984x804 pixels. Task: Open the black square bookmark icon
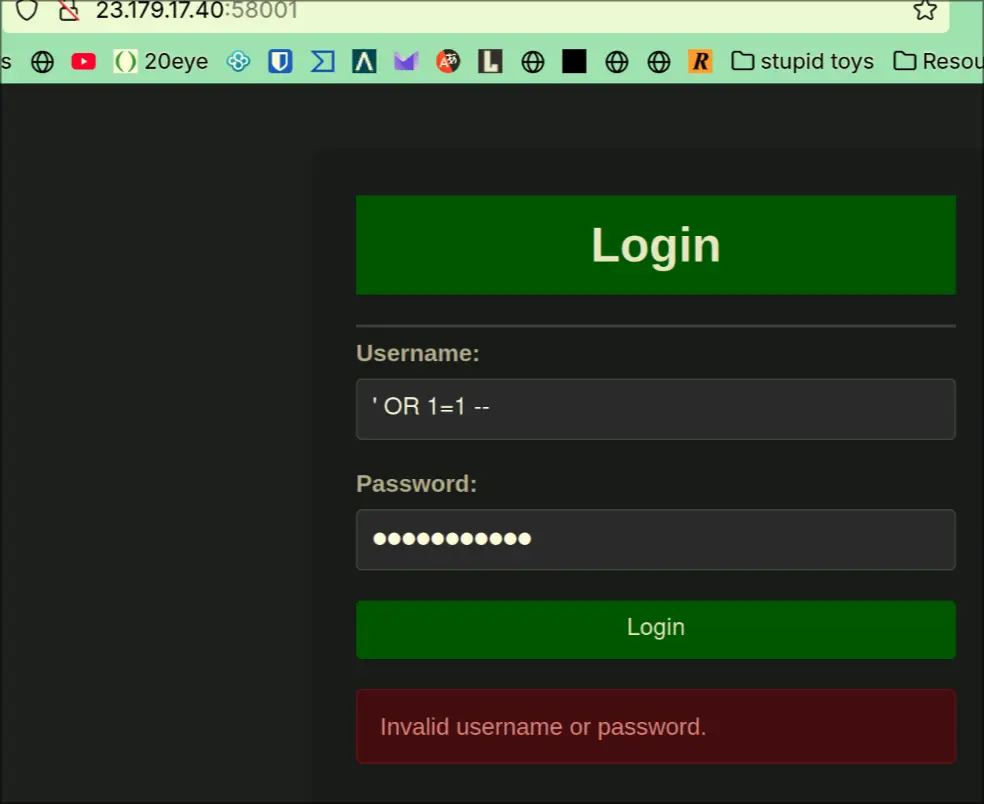(574, 62)
